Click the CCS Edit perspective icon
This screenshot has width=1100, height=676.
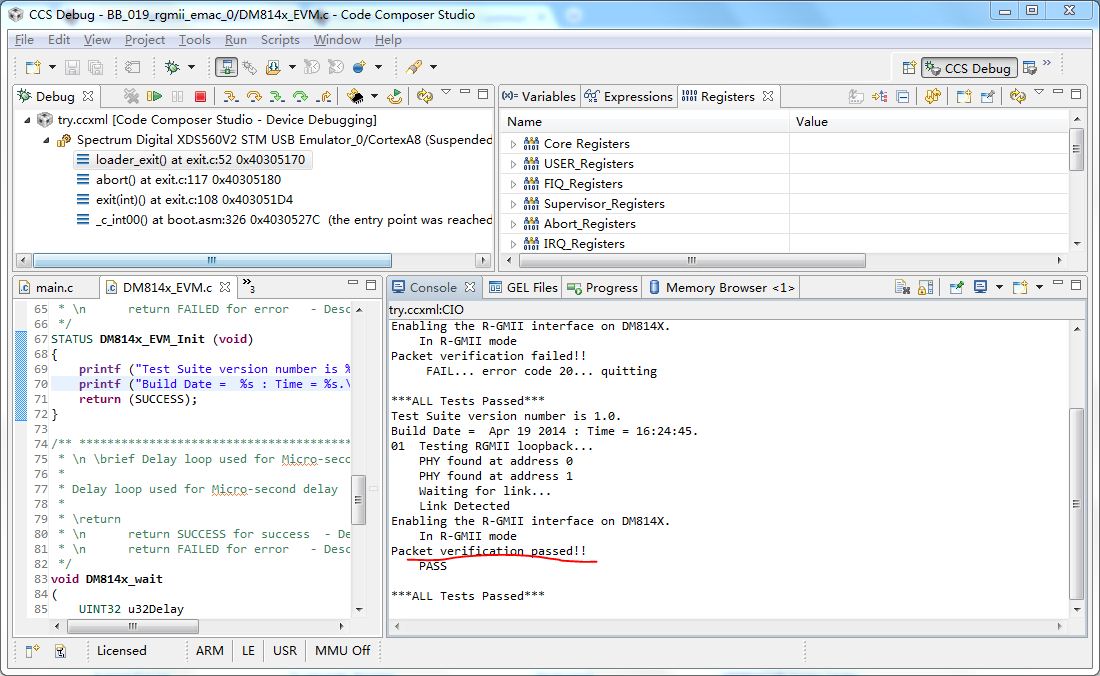[x=1029, y=67]
